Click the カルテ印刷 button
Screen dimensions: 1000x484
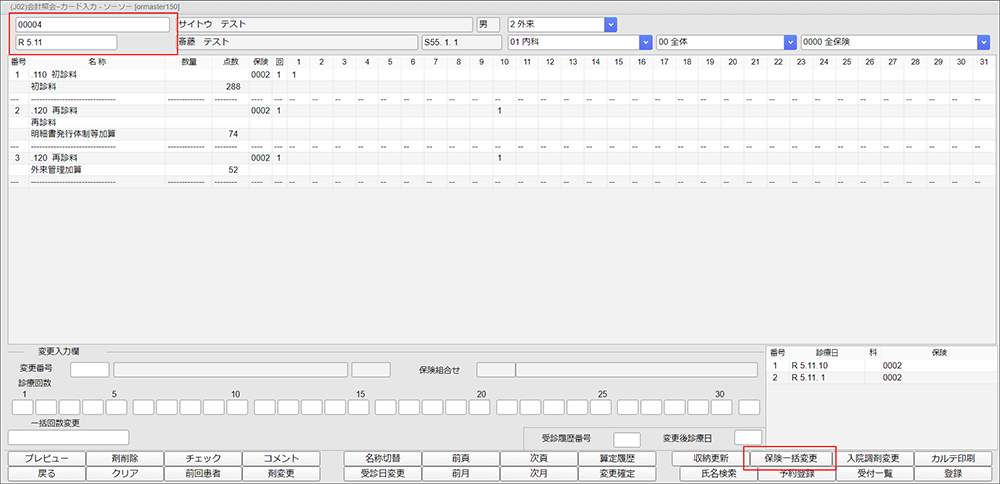click(x=952, y=458)
